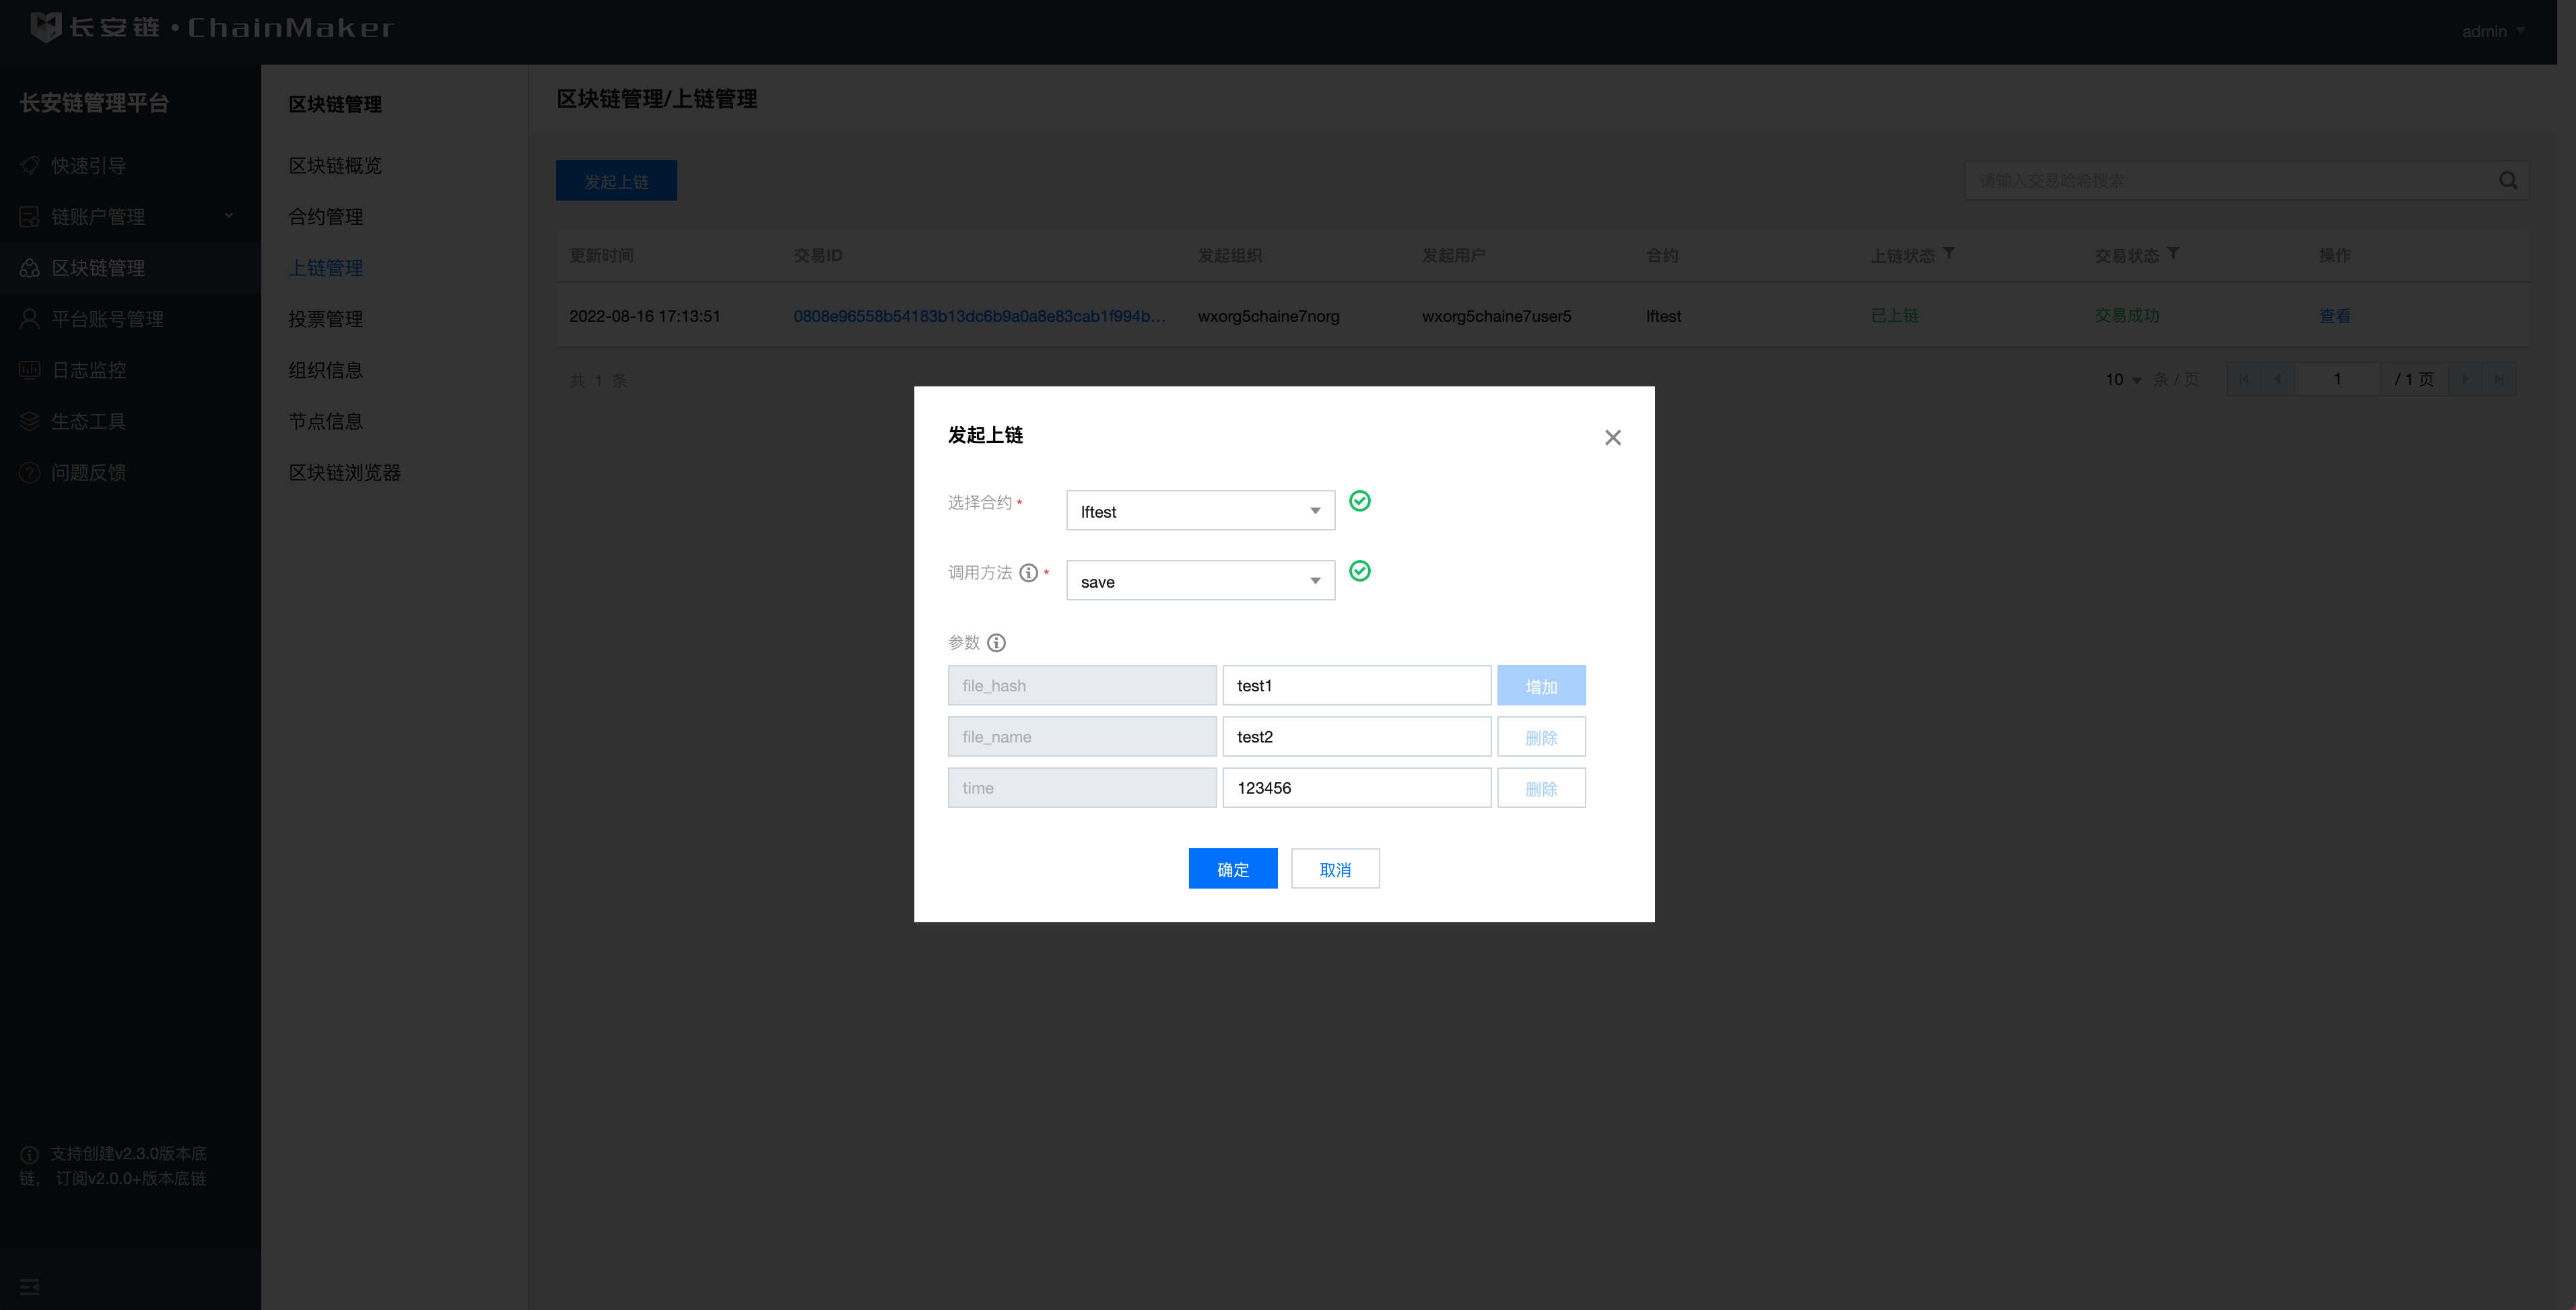Click the info icon next to 调用方法
Viewport: 2576px width, 1310px height.
coord(1028,573)
